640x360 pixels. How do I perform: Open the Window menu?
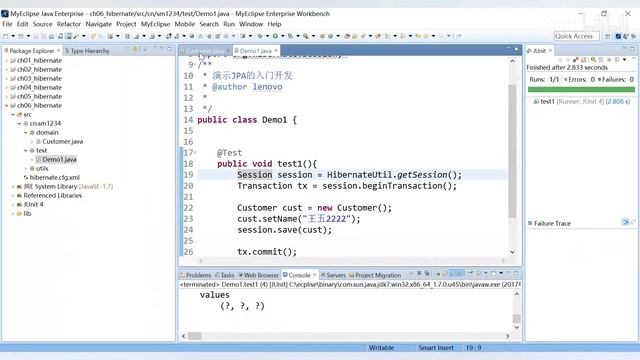(x=251, y=24)
